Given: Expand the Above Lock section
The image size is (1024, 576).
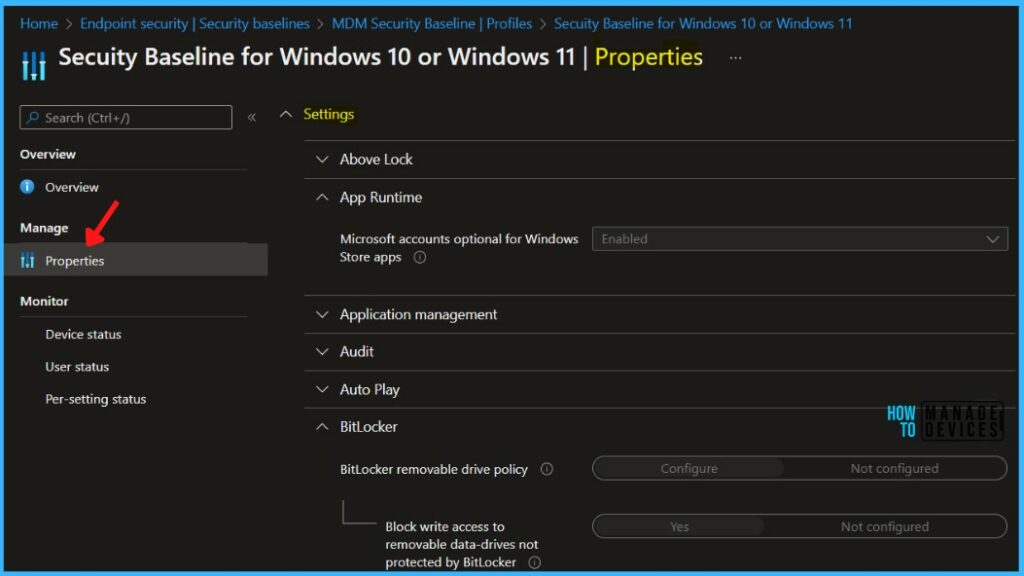Looking at the screenshot, I should [322, 159].
